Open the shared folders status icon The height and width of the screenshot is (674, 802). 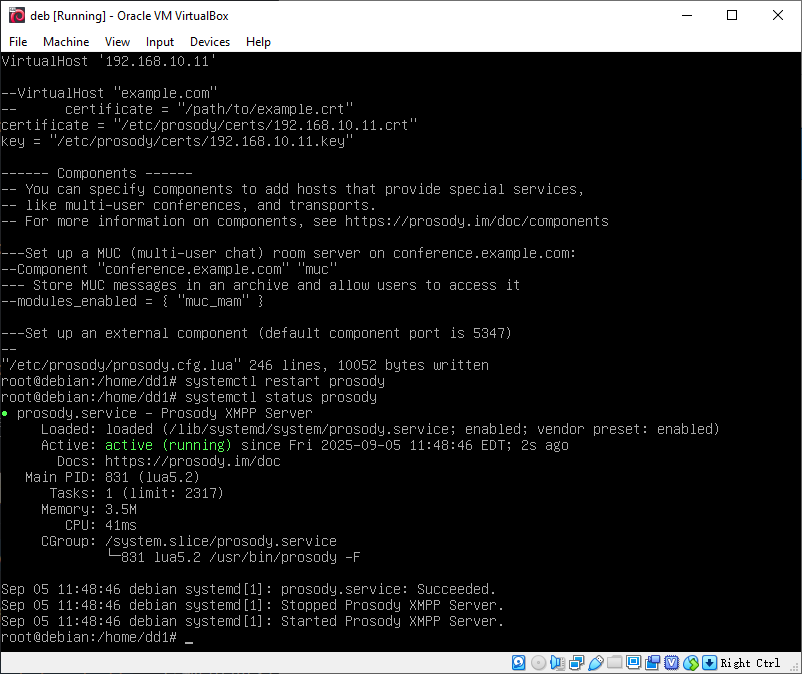pos(615,663)
